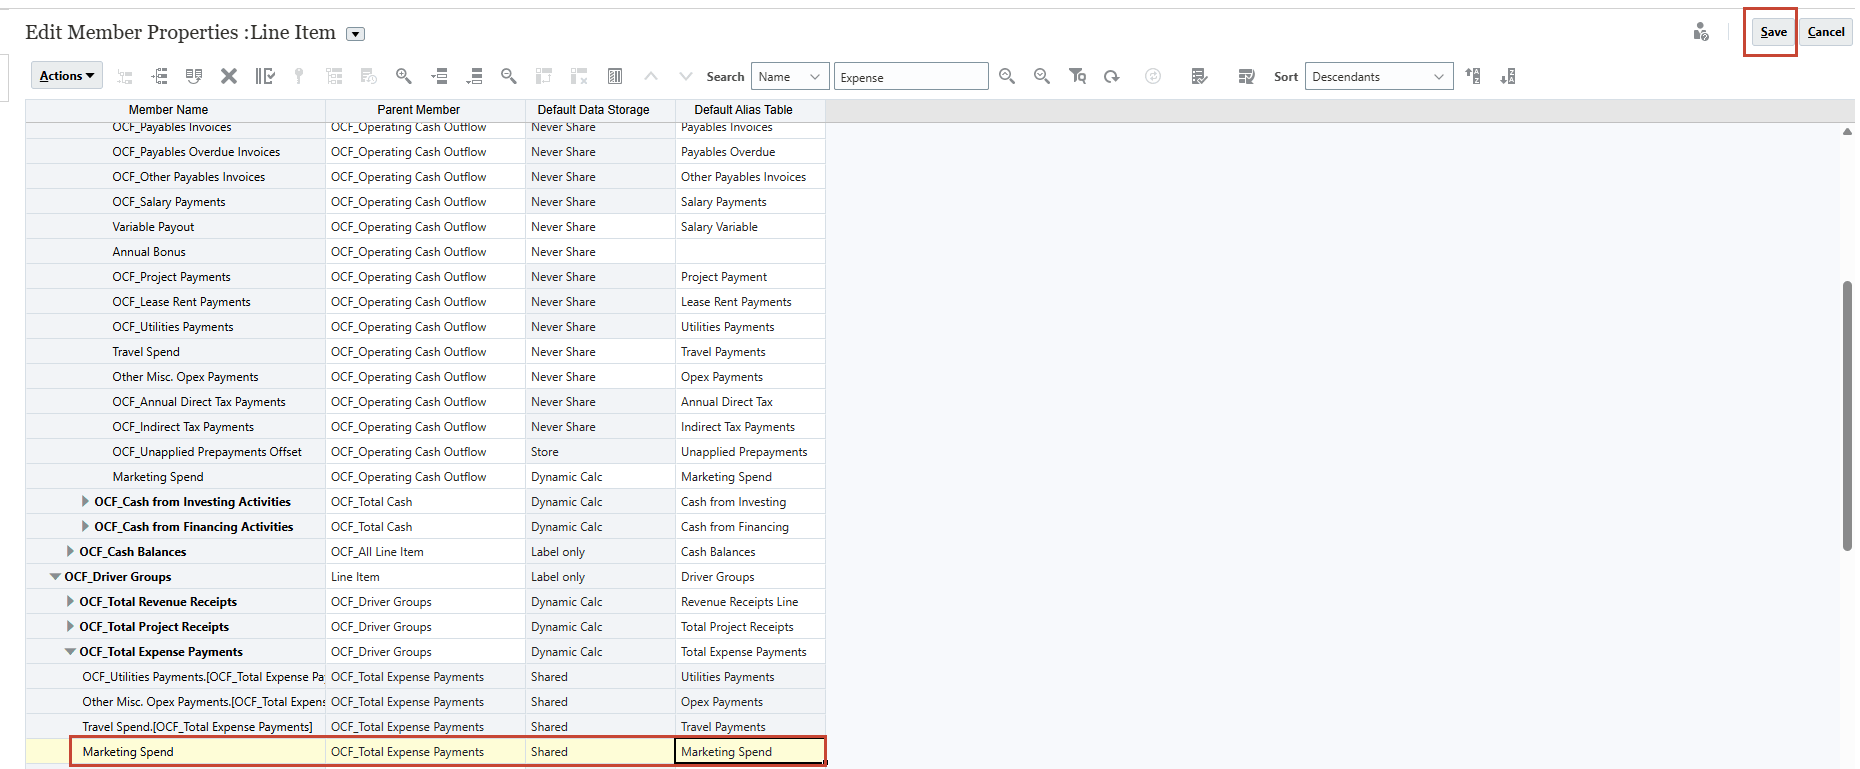Click the Lease Rent Payments alias cell
Viewport: 1860px width, 769px height.
[x=750, y=302]
